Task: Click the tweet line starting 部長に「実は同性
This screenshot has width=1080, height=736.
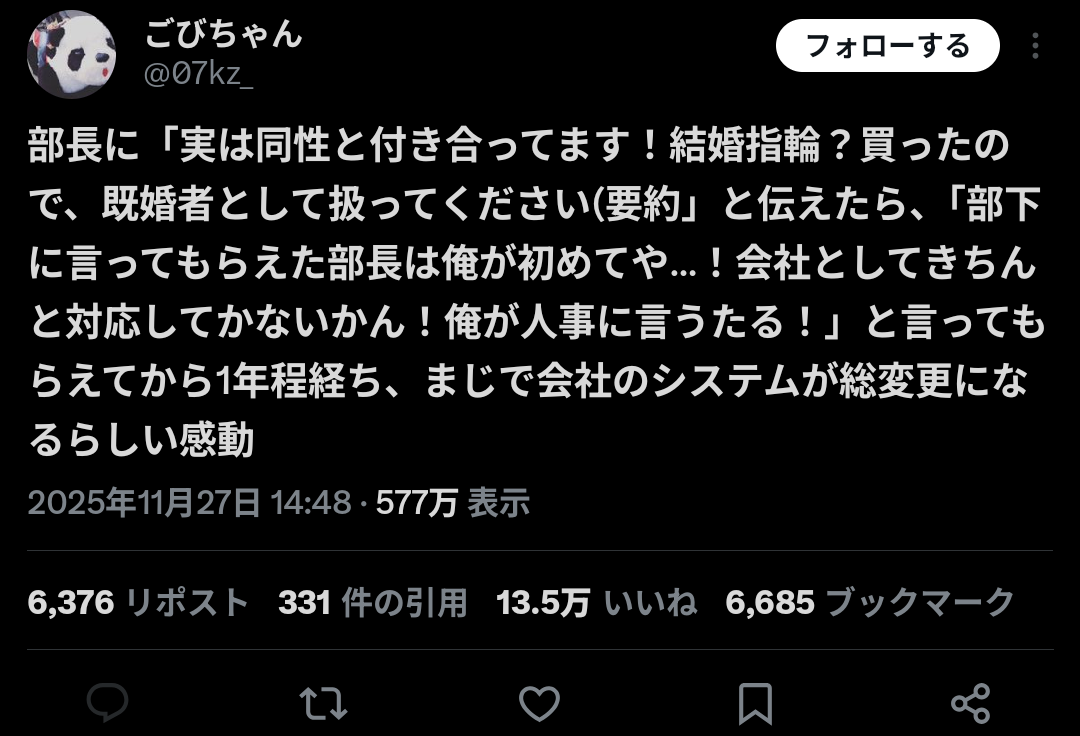Action: coord(519,145)
